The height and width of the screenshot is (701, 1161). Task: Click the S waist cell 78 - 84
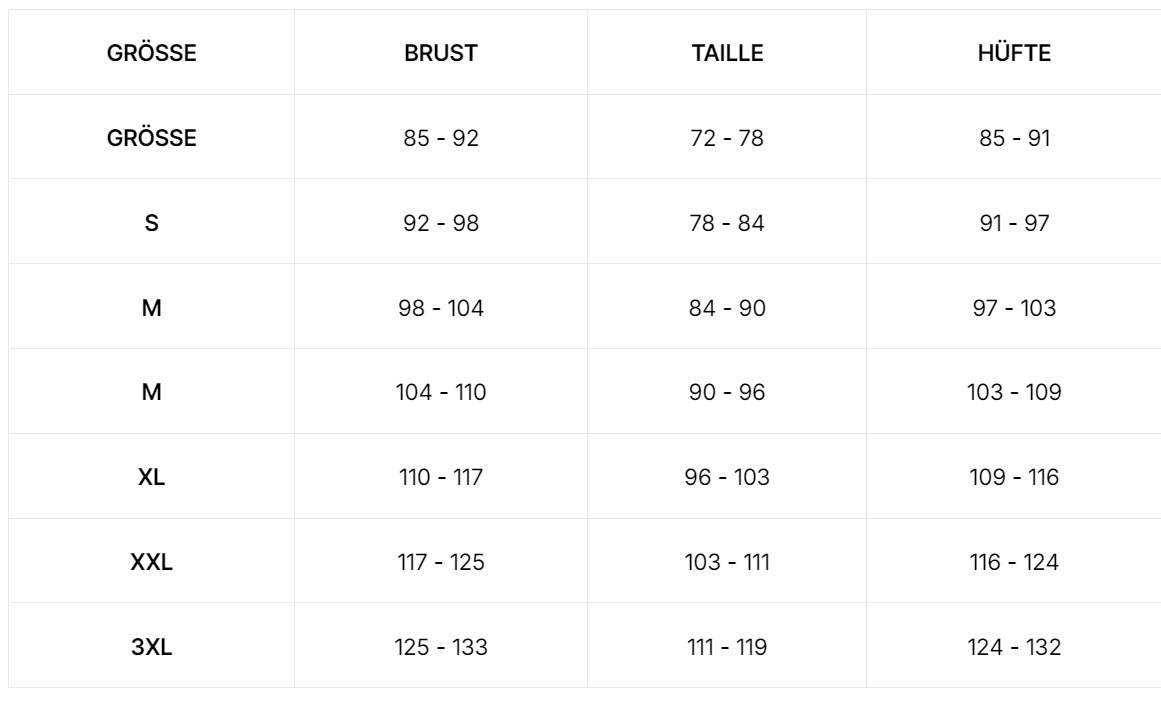pos(727,224)
